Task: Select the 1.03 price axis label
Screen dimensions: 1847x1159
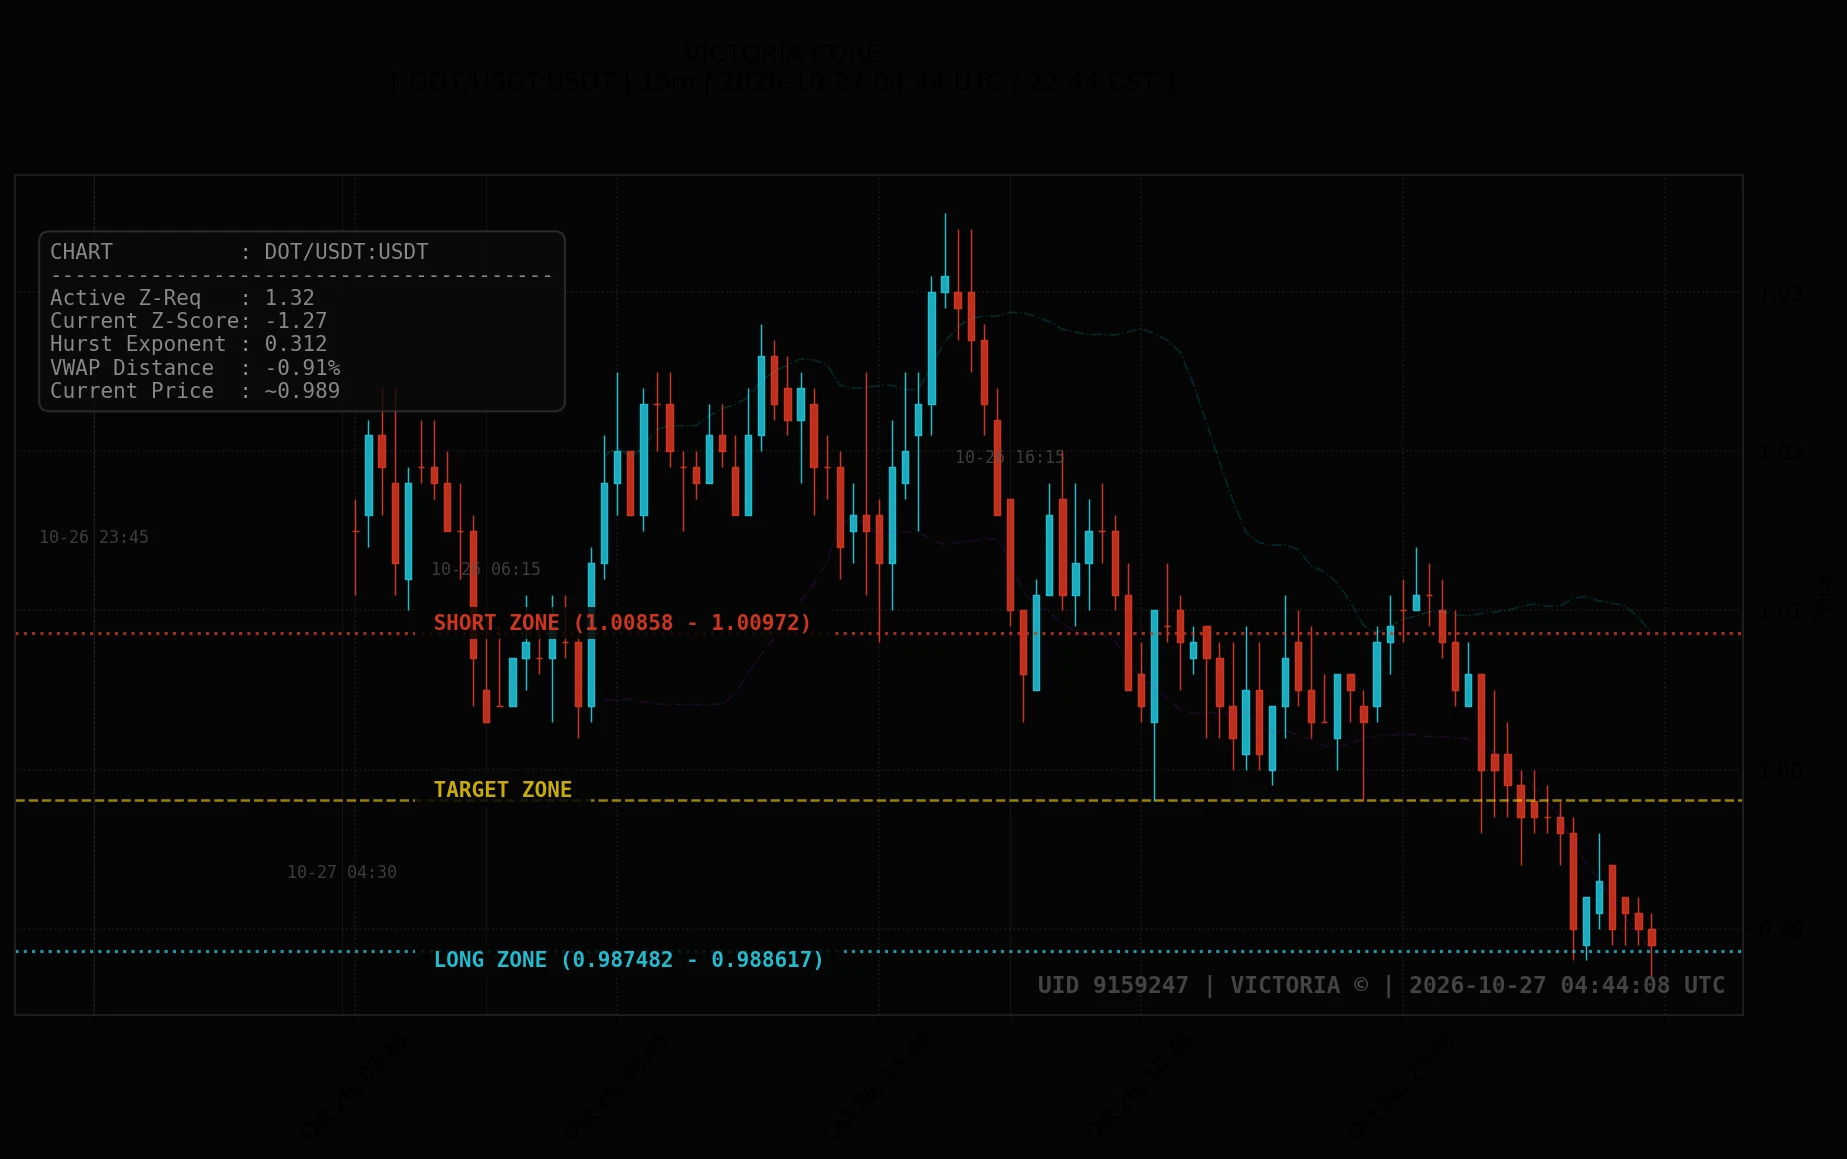Action: click(1782, 293)
